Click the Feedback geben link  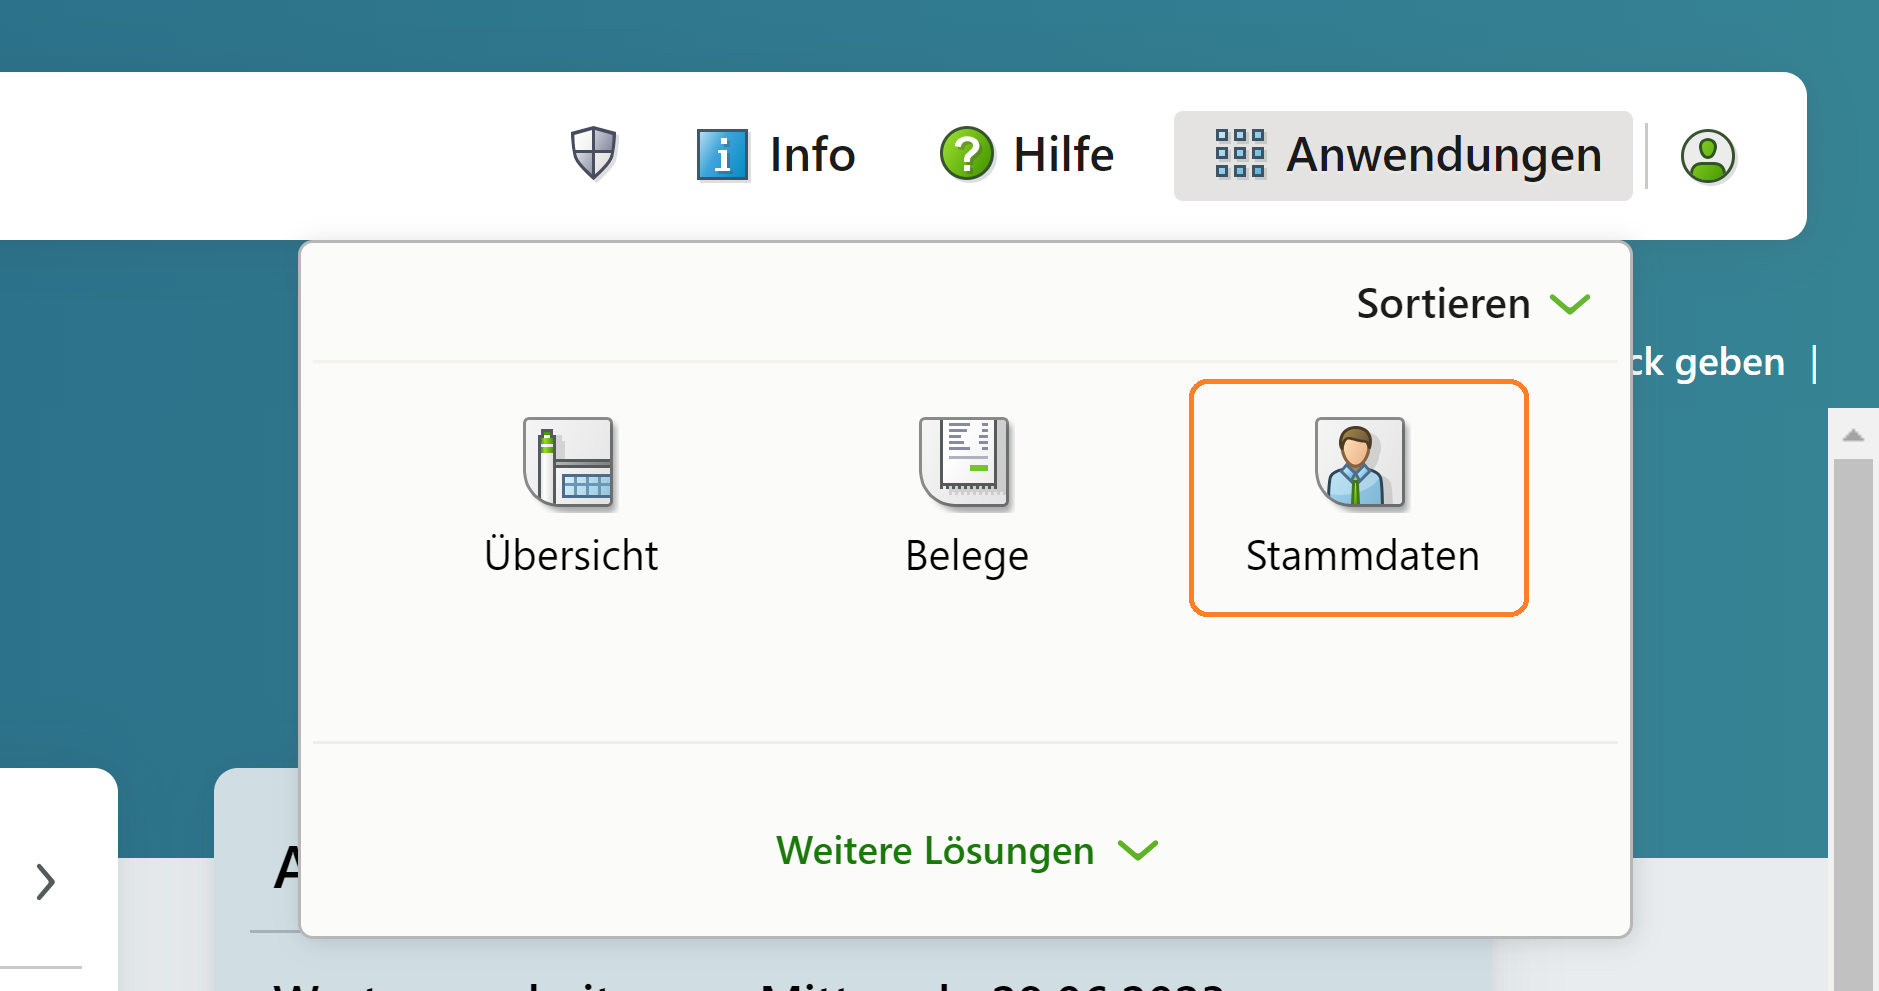coord(1707,362)
